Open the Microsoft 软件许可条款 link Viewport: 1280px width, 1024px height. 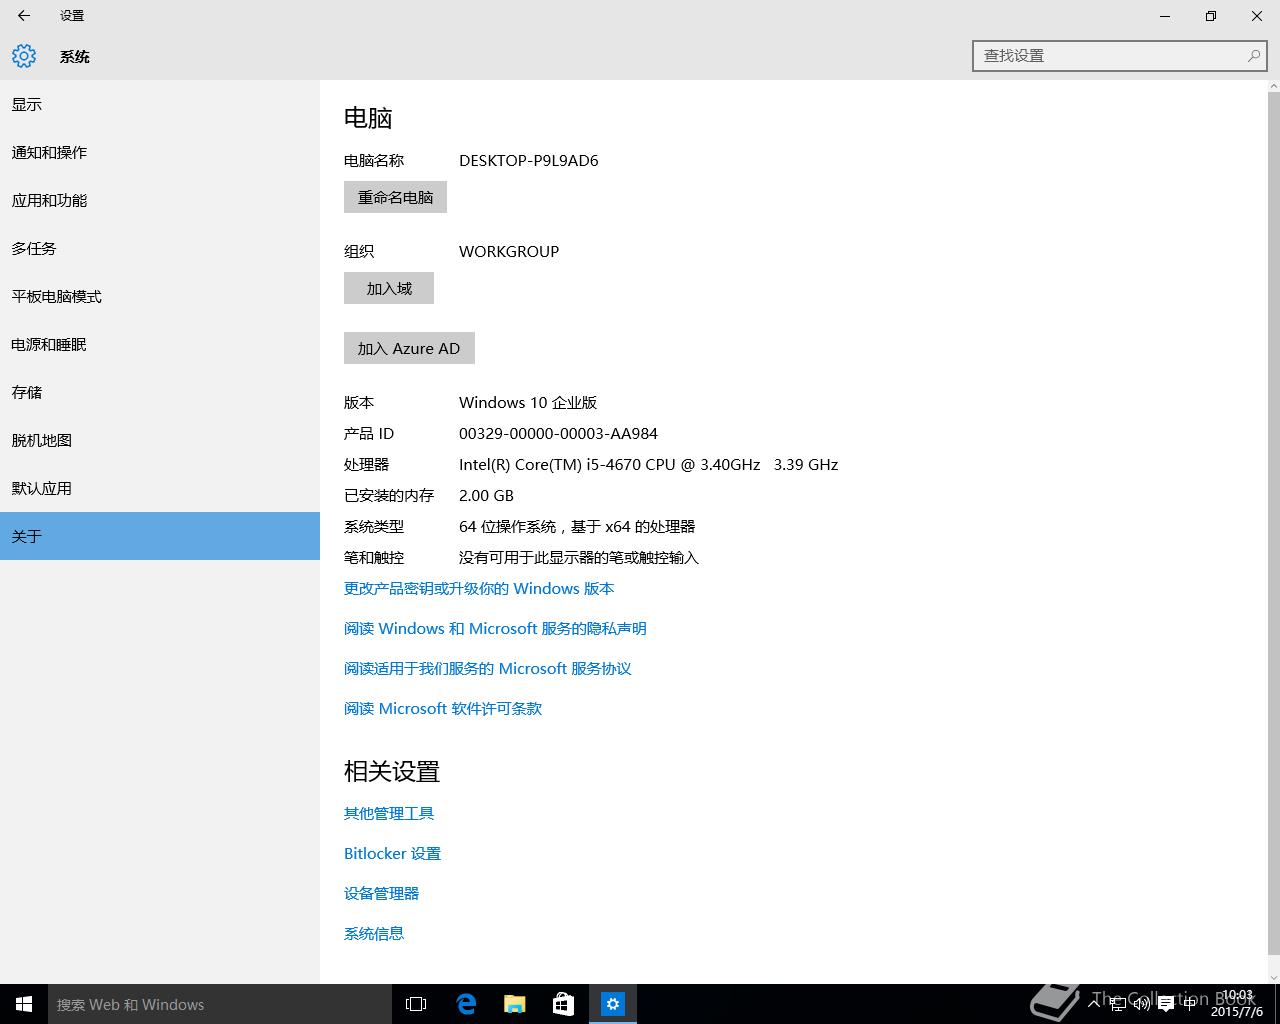[443, 708]
